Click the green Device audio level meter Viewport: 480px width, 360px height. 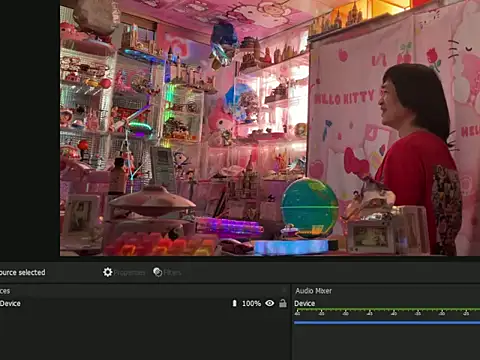pos(387,310)
